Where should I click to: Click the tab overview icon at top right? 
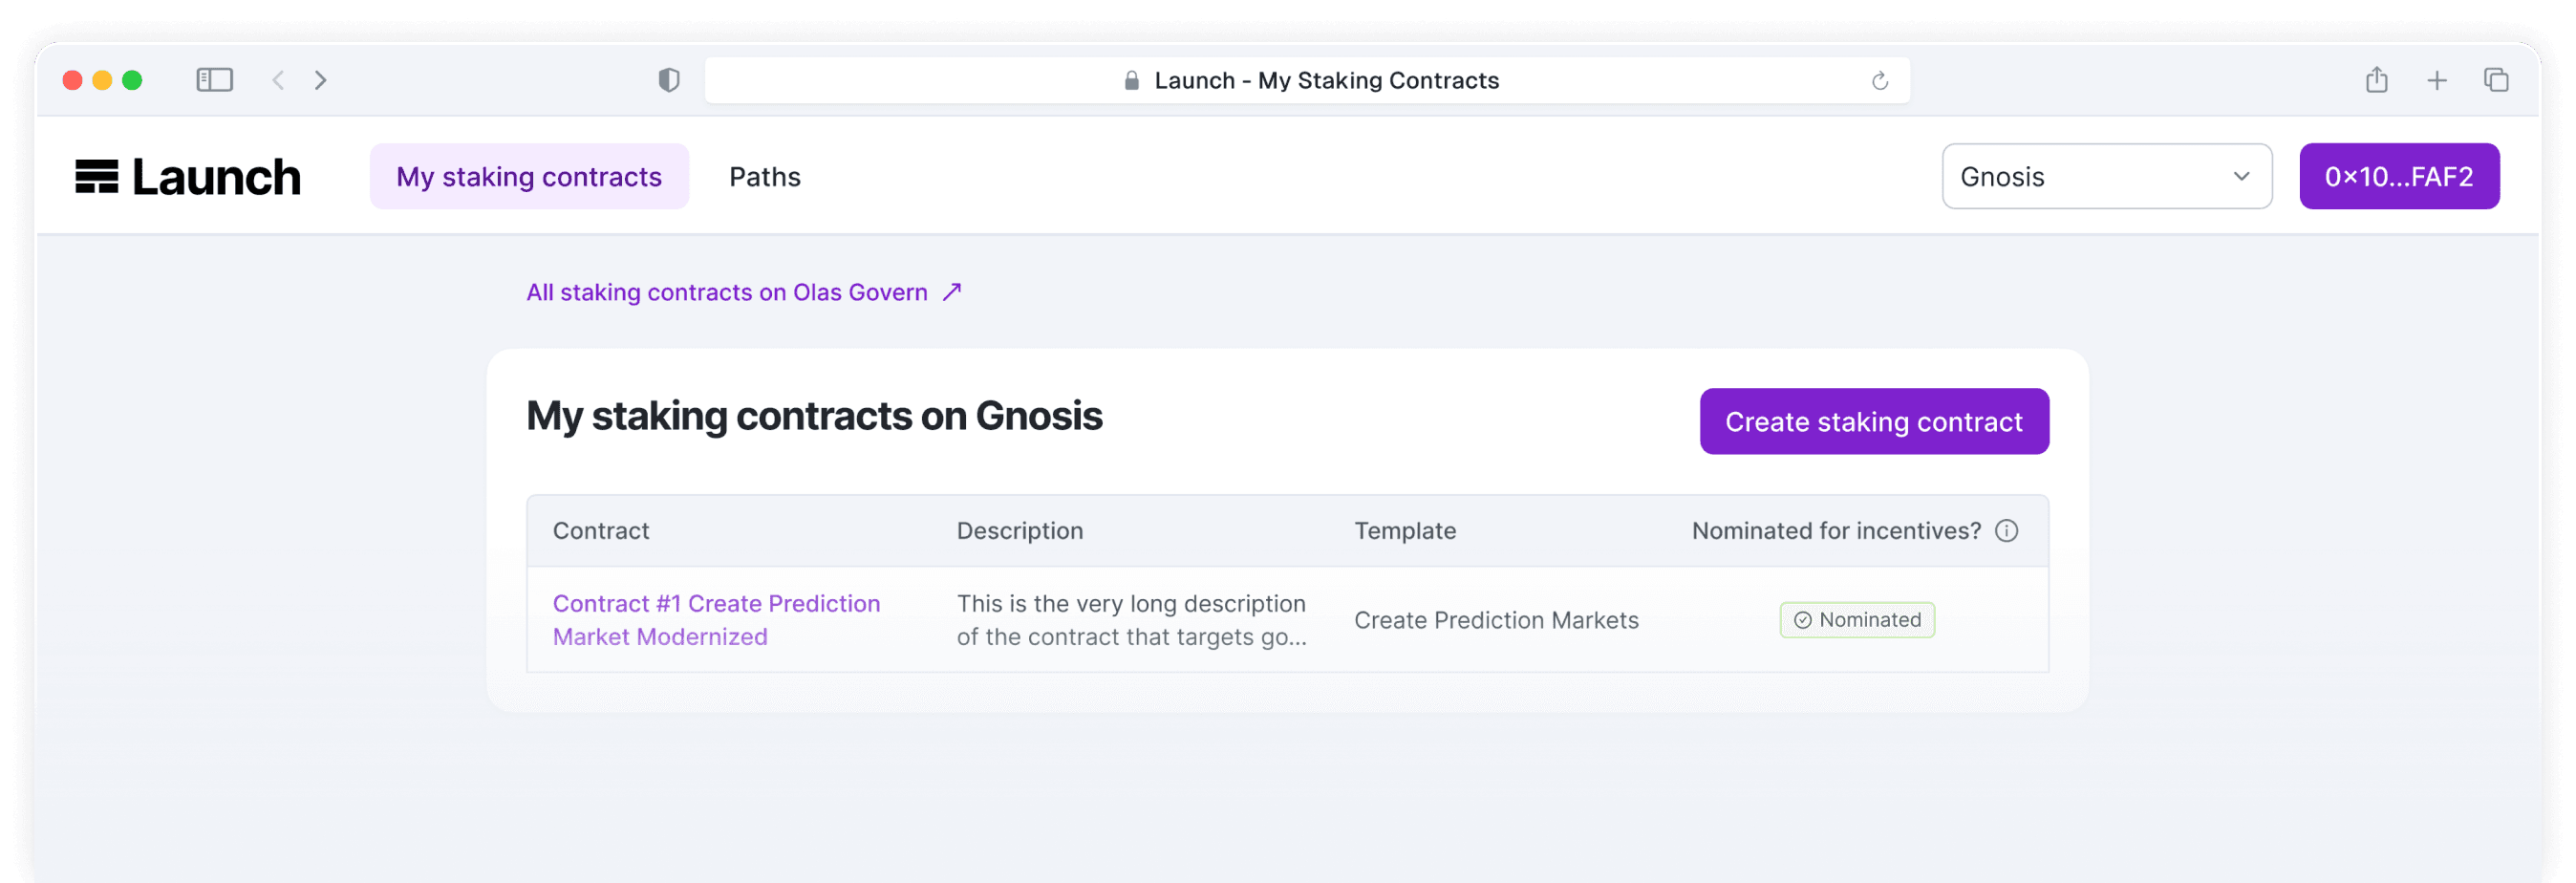(2497, 80)
